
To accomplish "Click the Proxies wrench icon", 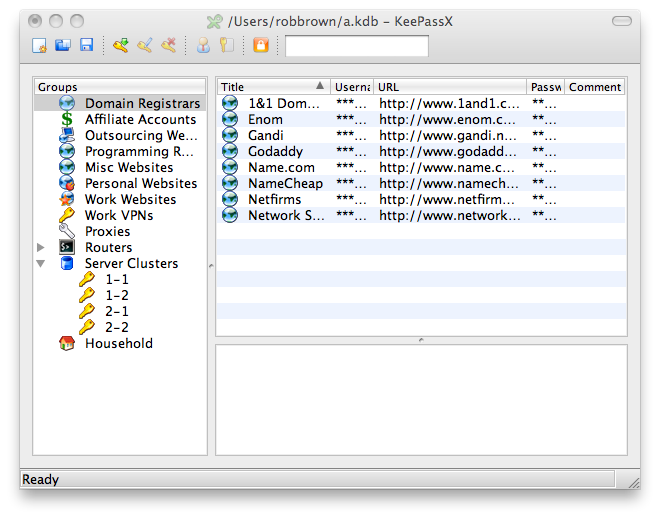I will pos(67,231).
